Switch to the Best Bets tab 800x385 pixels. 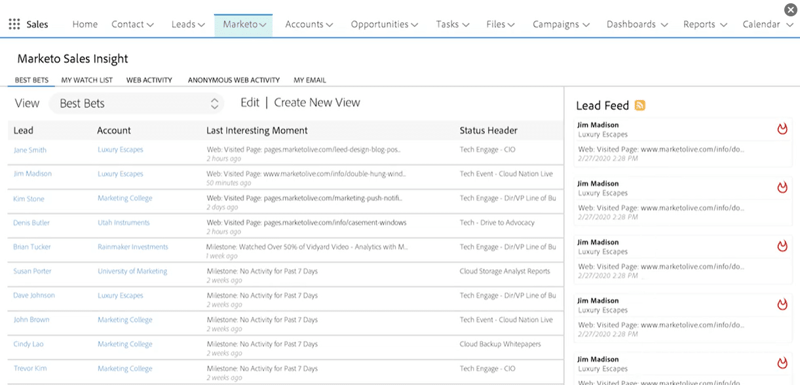pyautogui.click(x=32, y=80)
